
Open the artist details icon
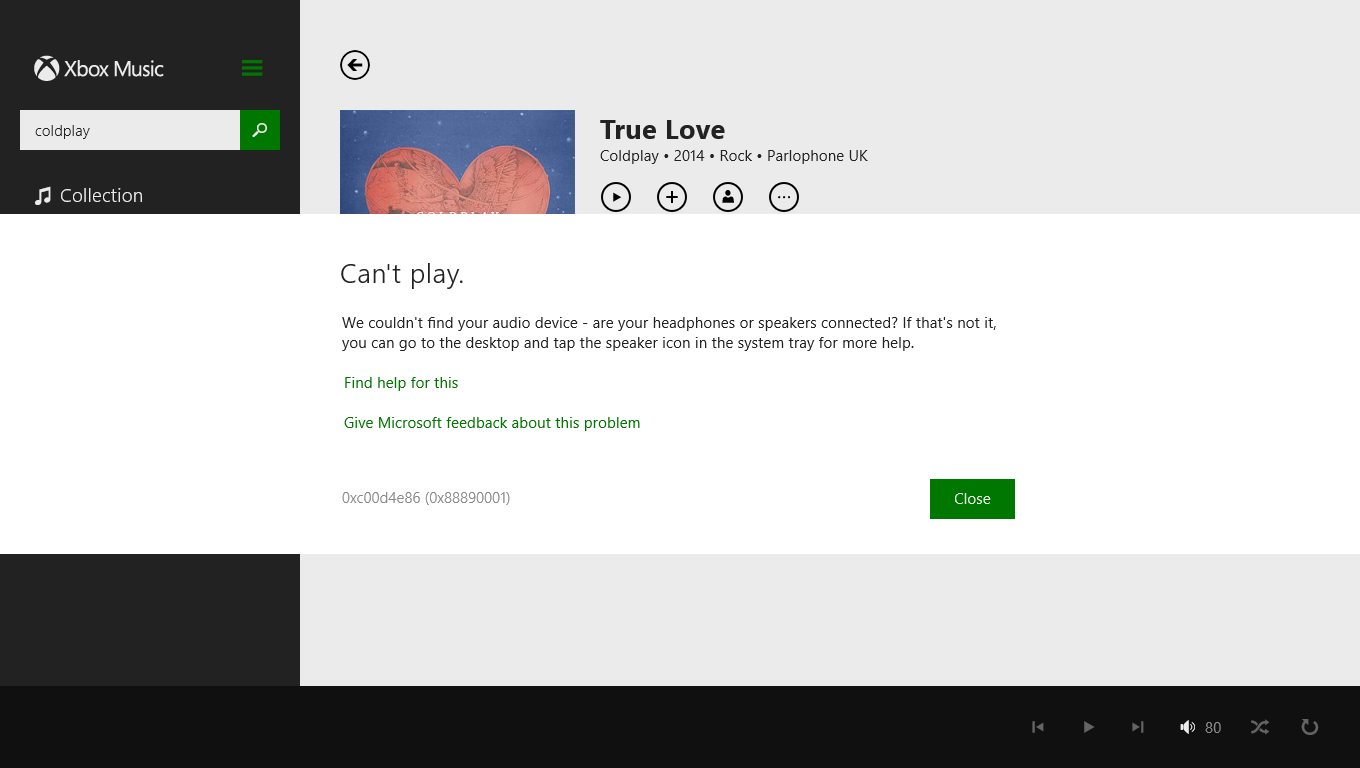(728, 197)
